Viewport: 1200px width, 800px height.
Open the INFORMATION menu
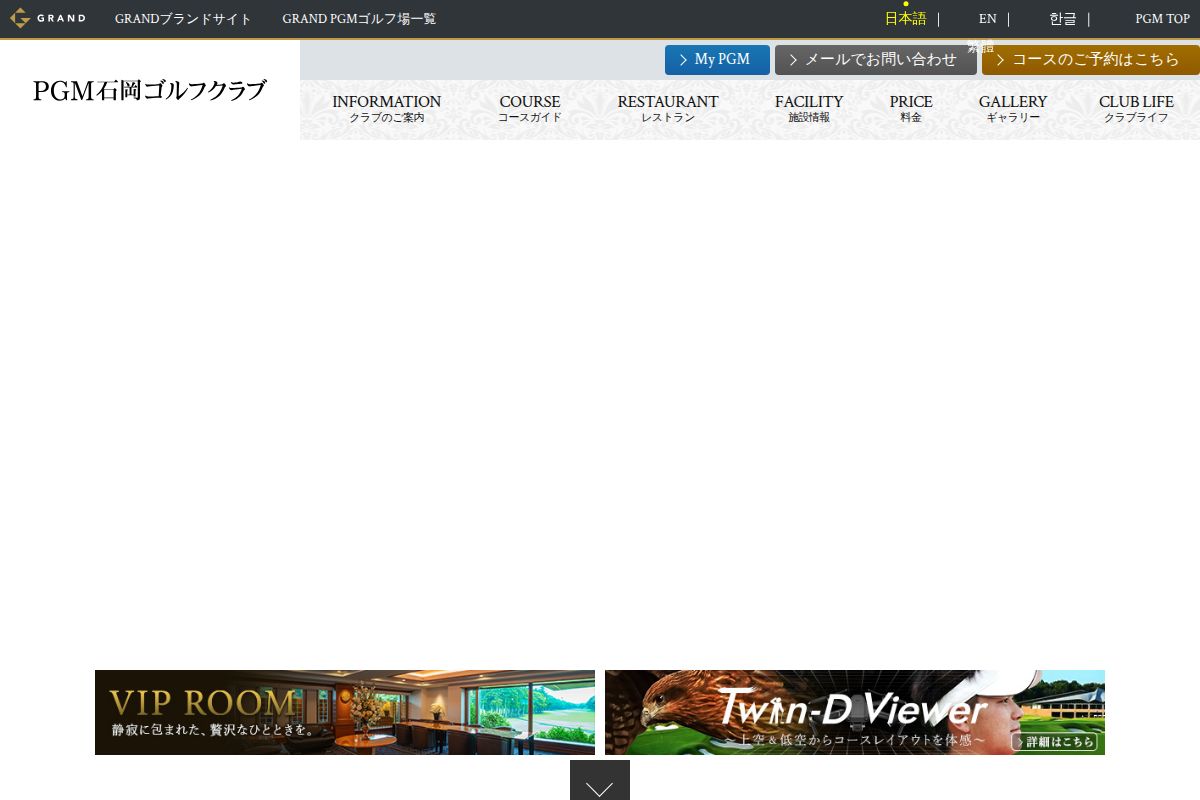pyautogui.click(x=386, y=108)
